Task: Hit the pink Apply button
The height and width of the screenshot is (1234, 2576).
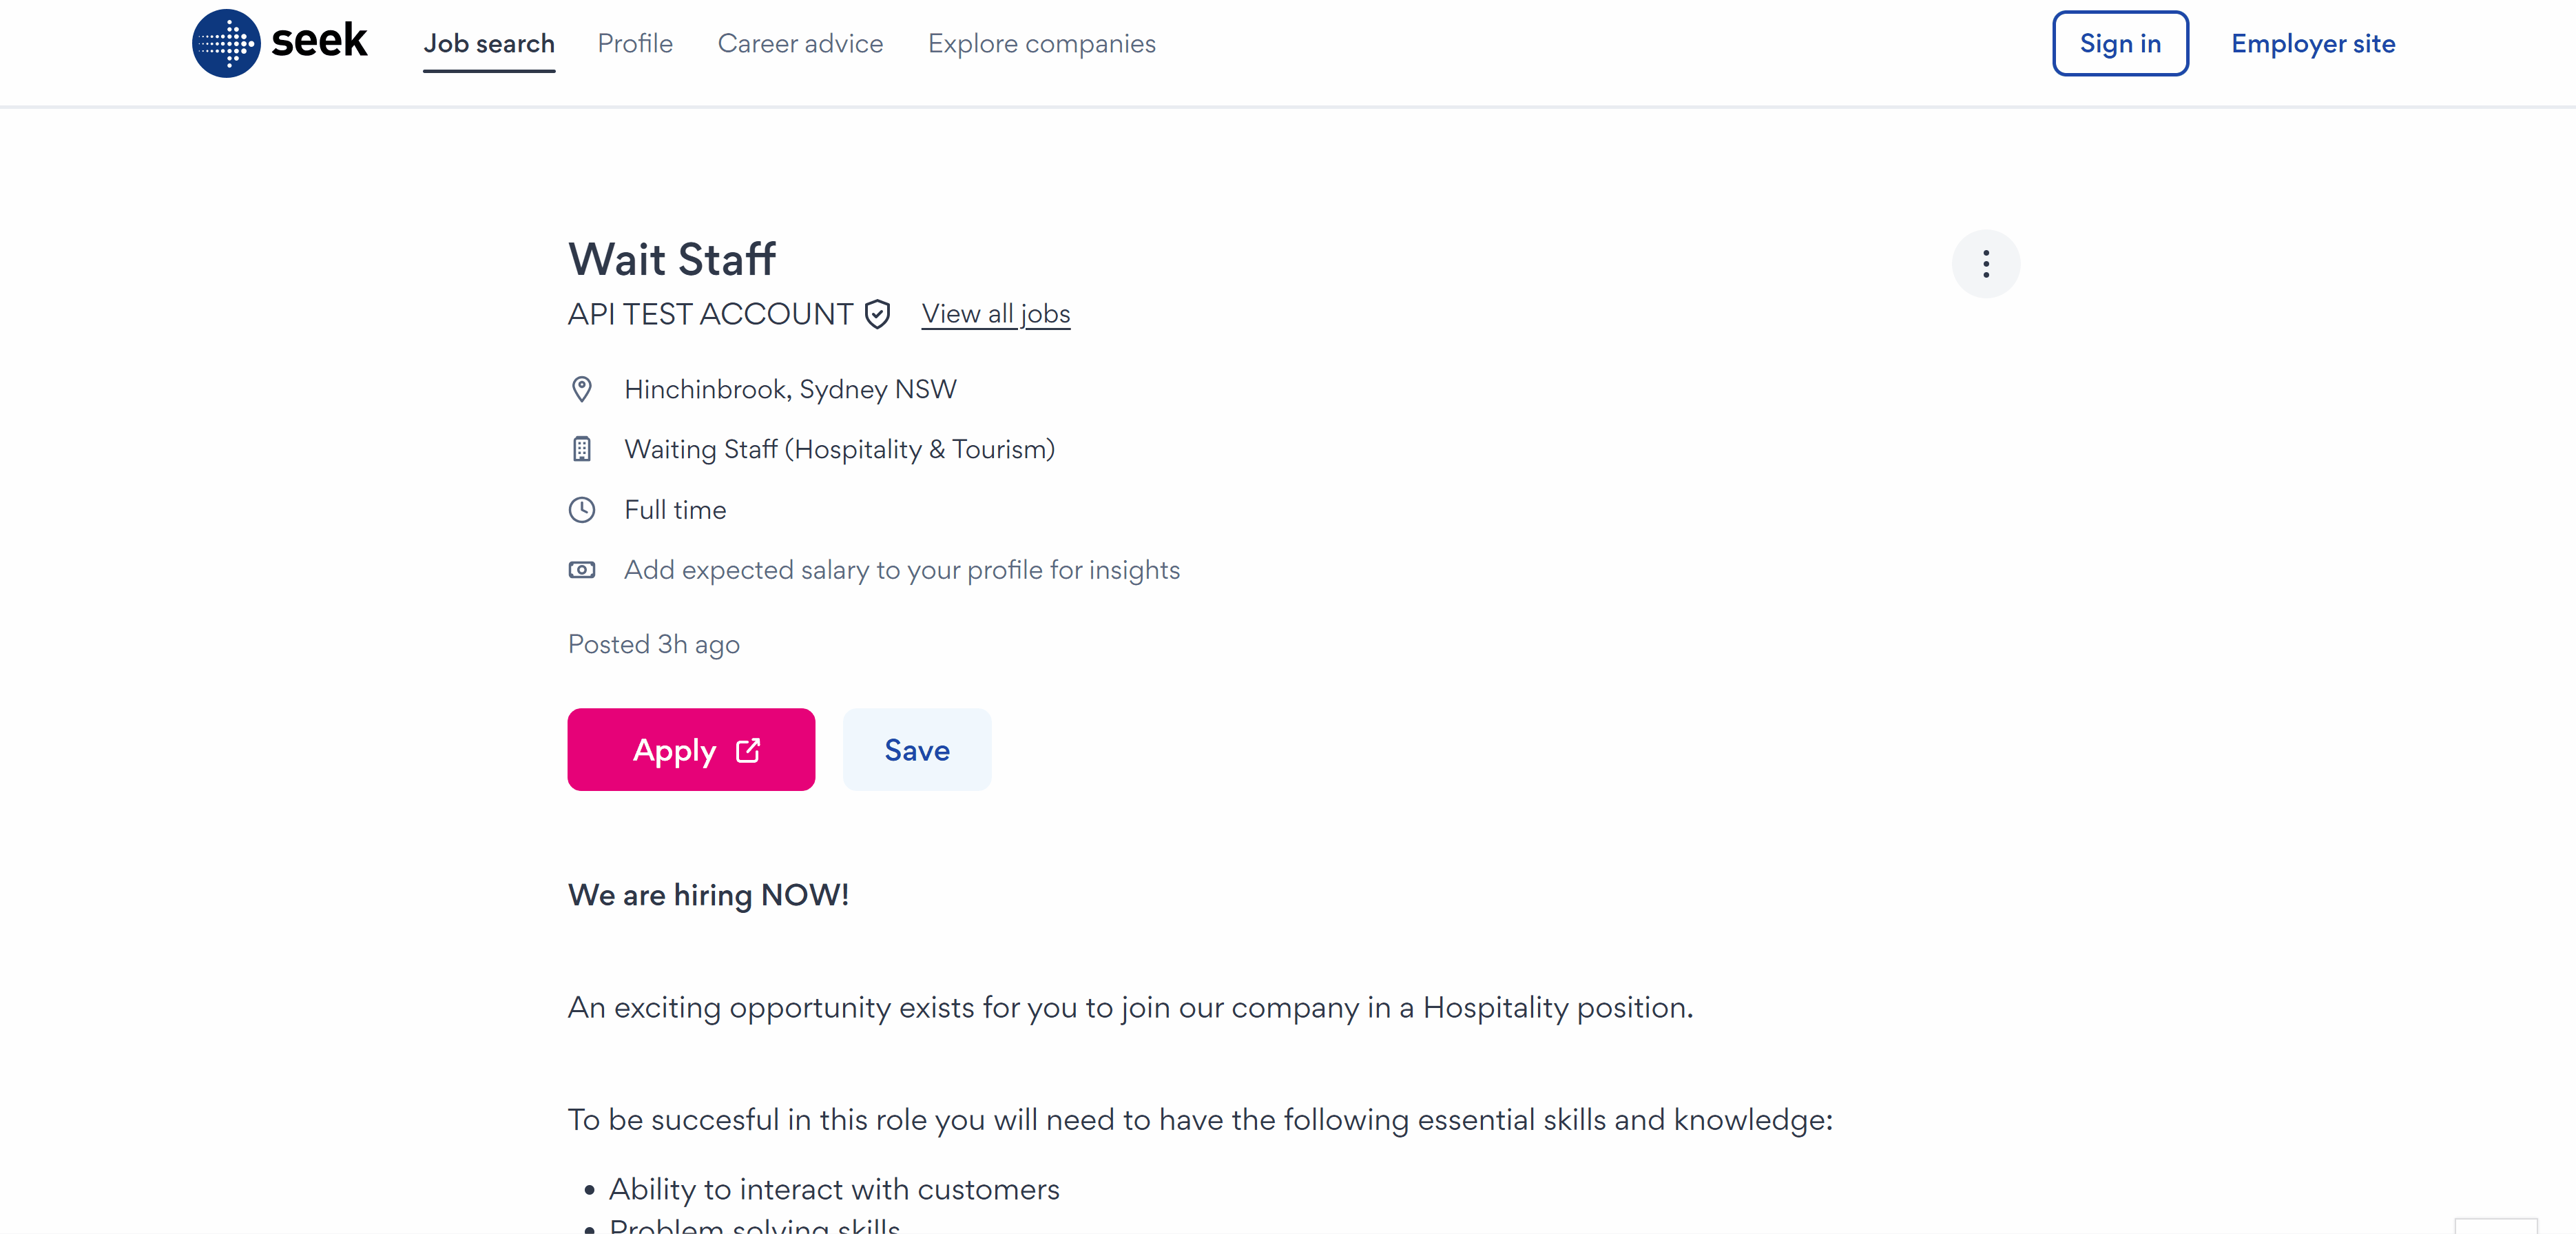Action: pyautogui.click(x=691, y=750)
